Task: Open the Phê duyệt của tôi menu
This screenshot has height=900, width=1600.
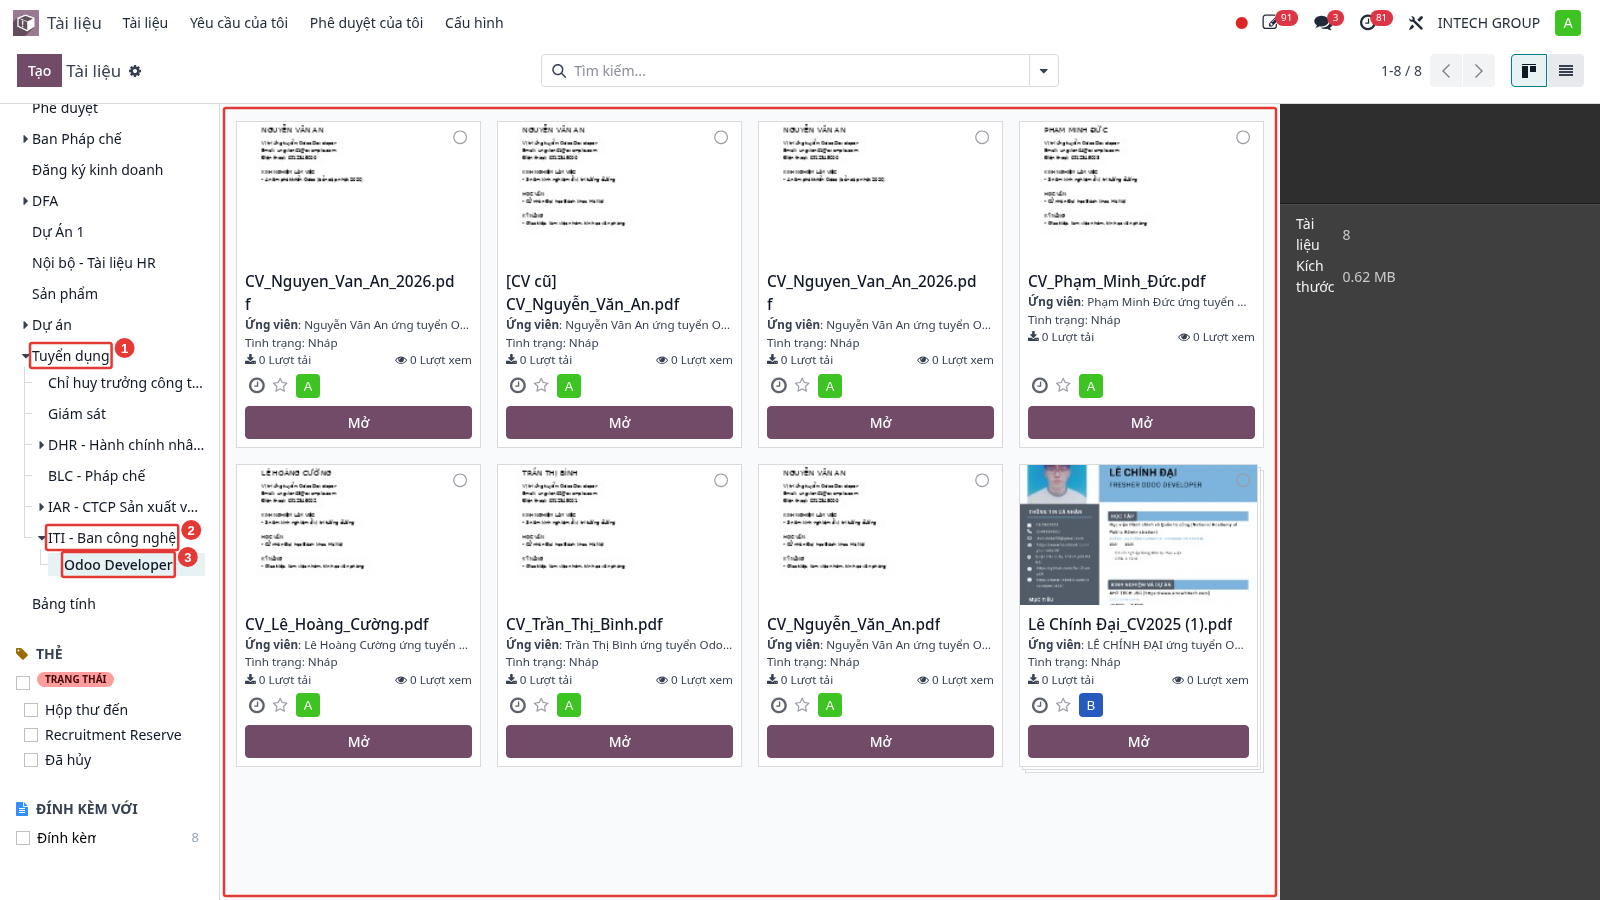Action: [366, 23]
